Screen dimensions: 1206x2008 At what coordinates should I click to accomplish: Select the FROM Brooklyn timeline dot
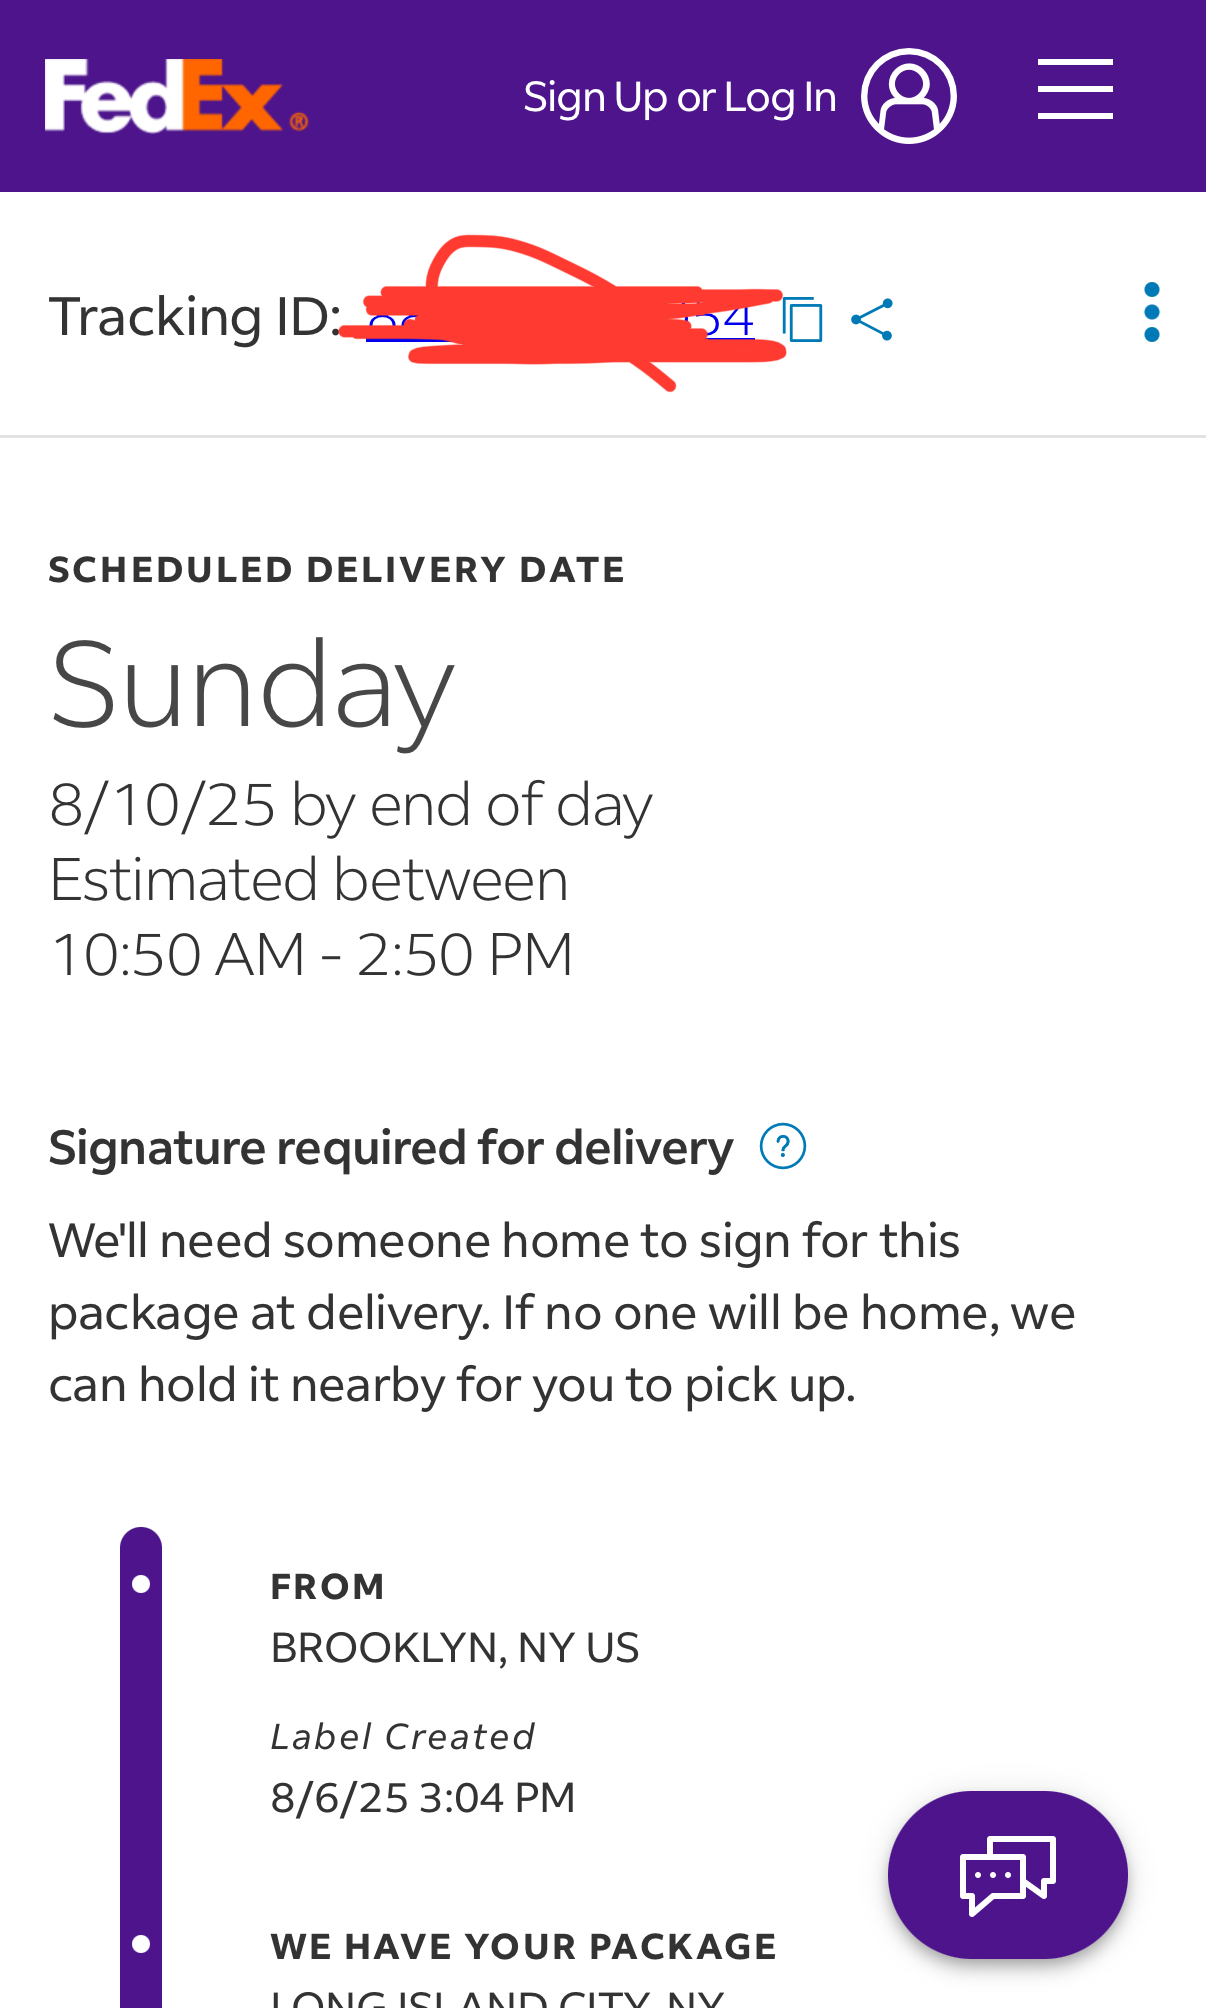[141, 1584]
